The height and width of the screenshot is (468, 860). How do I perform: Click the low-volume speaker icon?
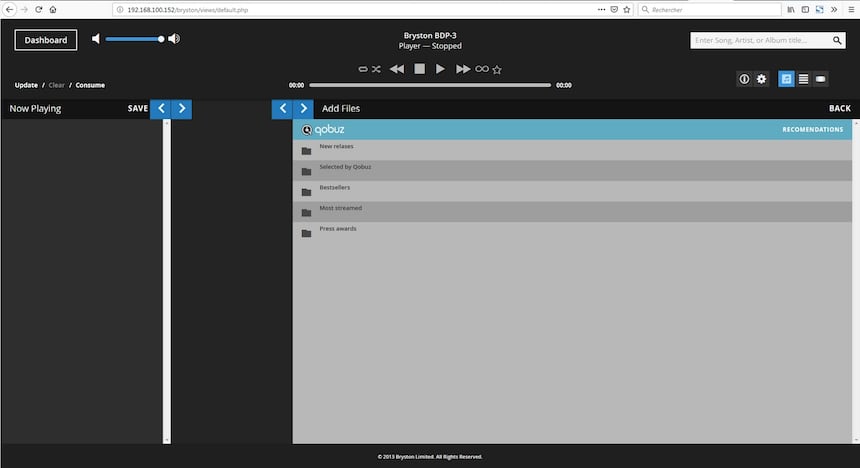96,38
